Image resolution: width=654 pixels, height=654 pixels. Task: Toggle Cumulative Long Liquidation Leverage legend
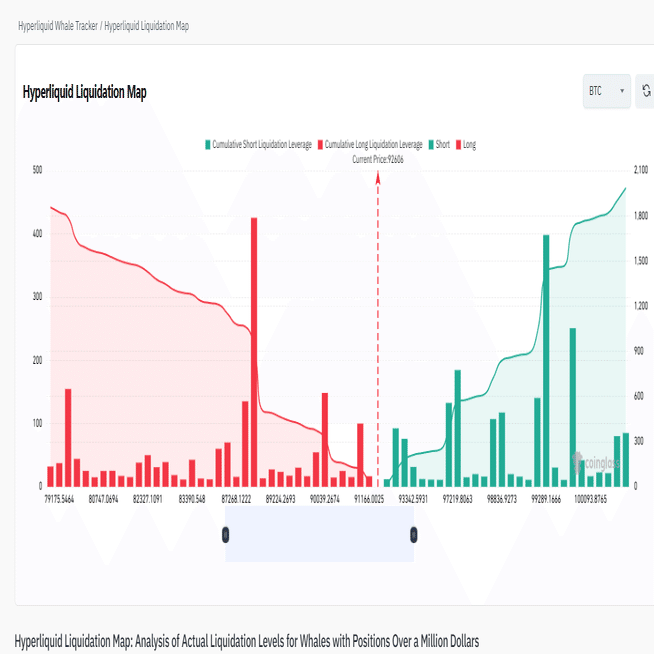[371, 145]
